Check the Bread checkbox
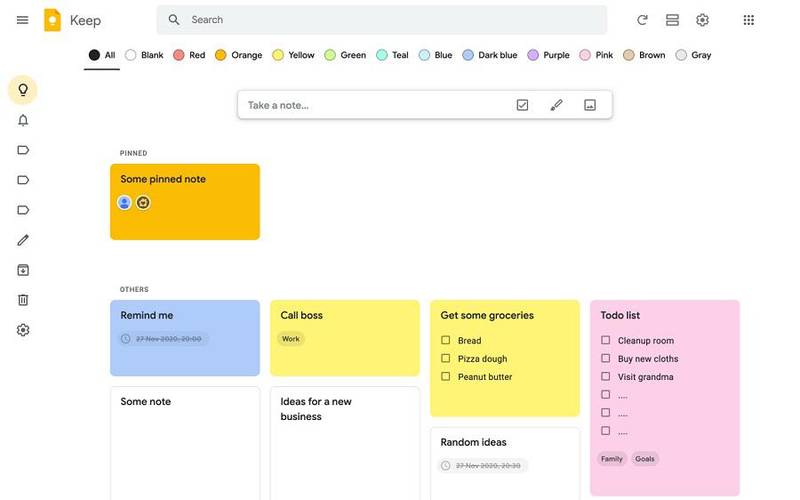The image size is (800, 500). click(x=445, y=340)
